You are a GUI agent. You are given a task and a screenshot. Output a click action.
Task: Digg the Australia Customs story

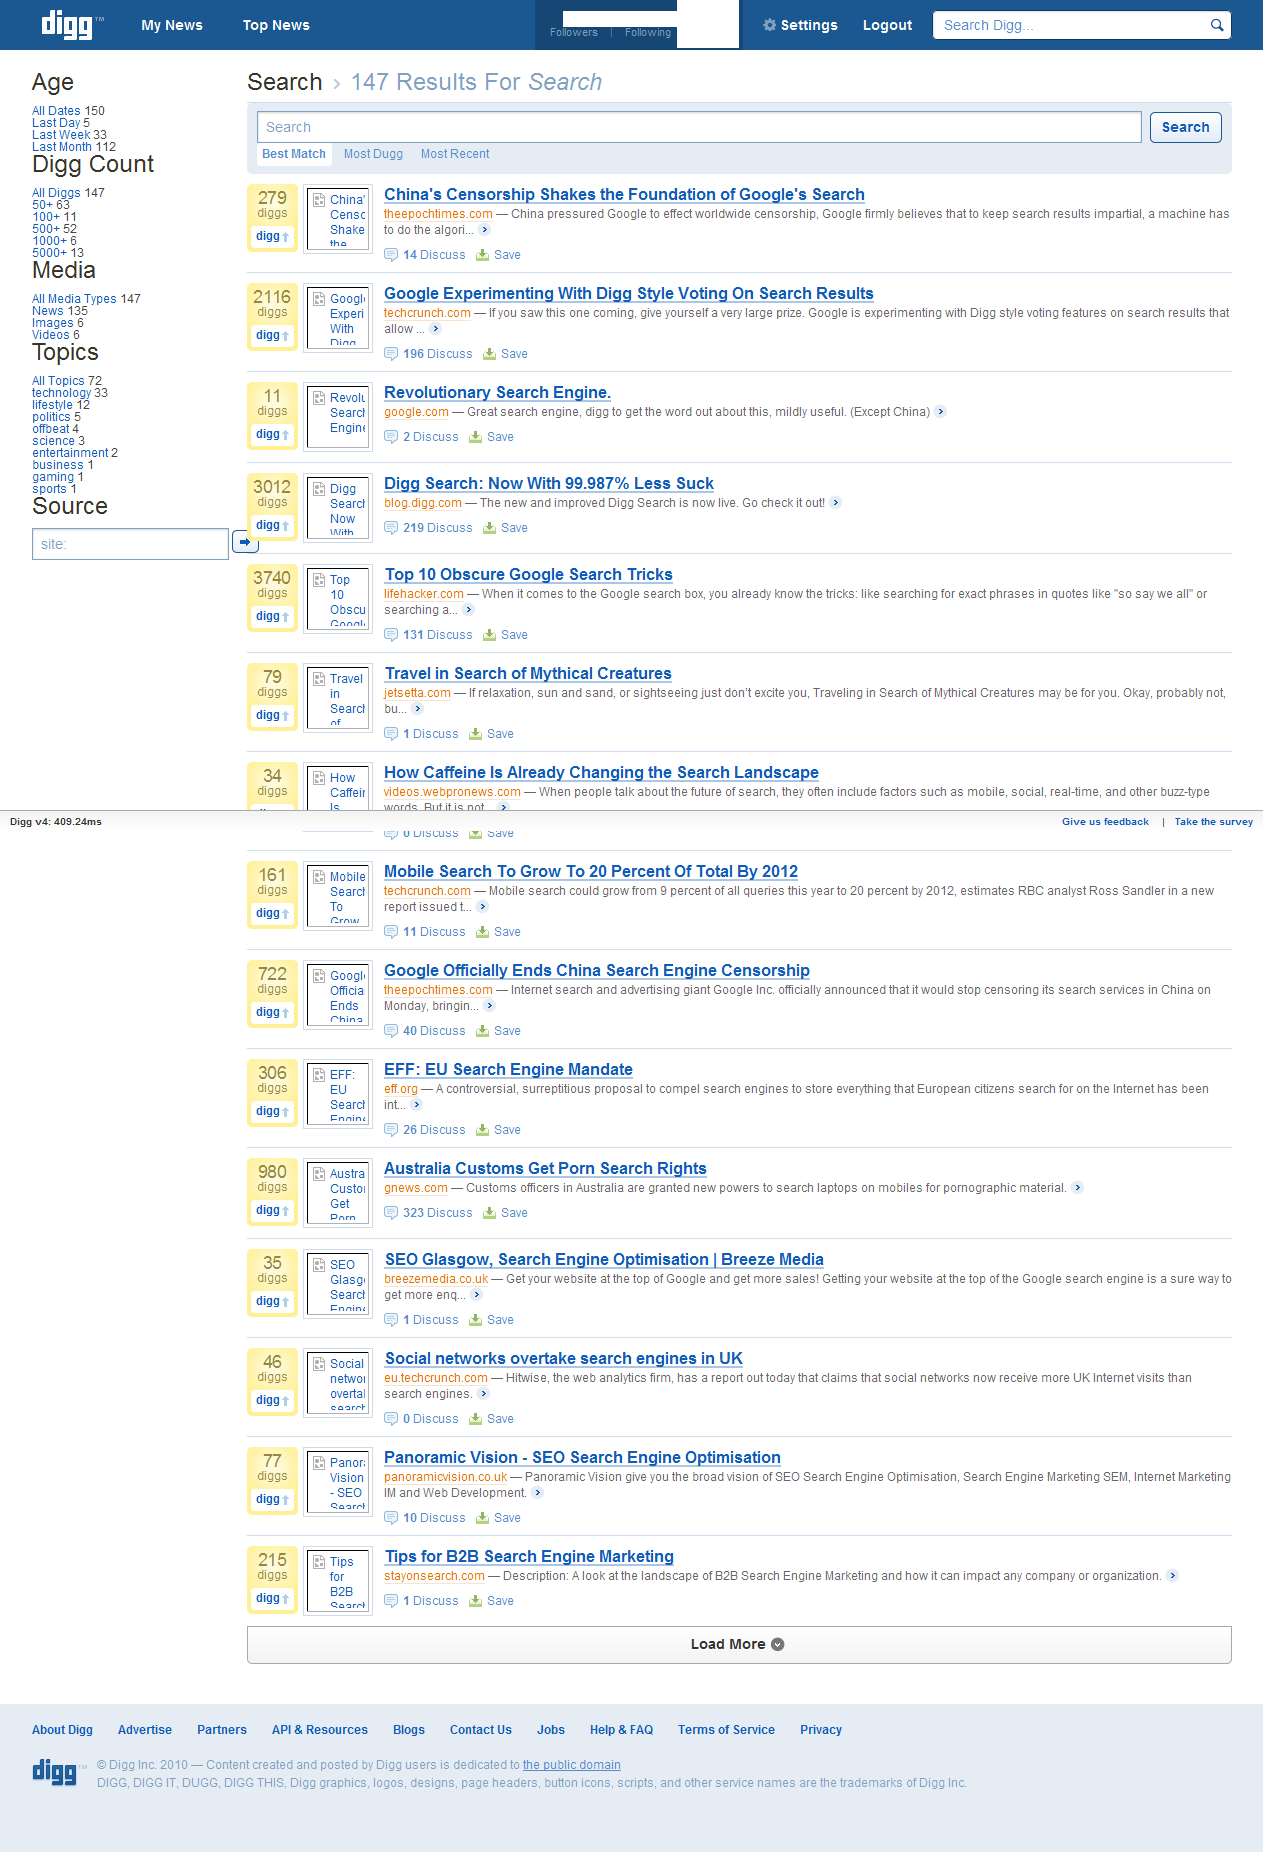(x=272, y=1210)
